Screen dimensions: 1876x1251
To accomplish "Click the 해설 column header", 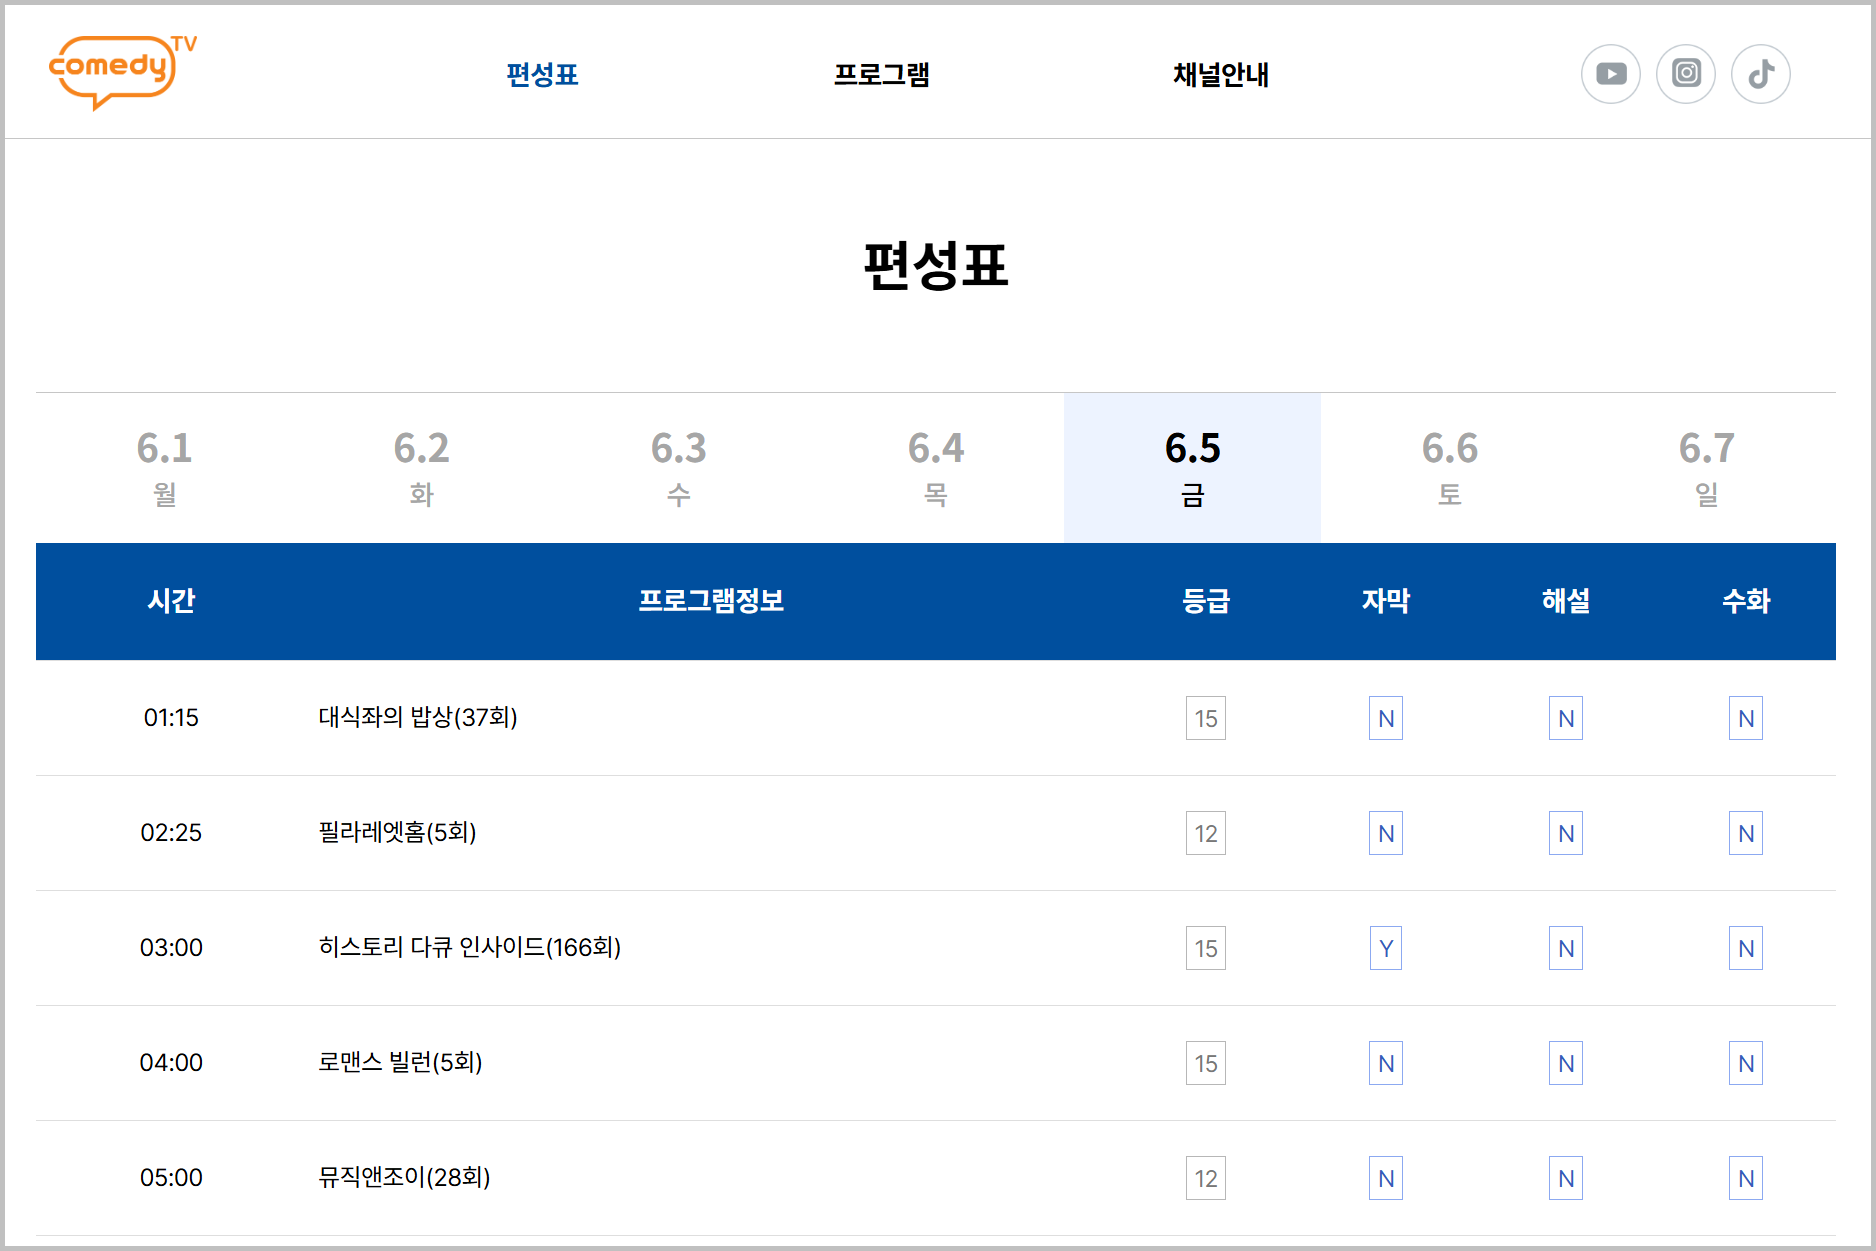I will [1566, 601].
